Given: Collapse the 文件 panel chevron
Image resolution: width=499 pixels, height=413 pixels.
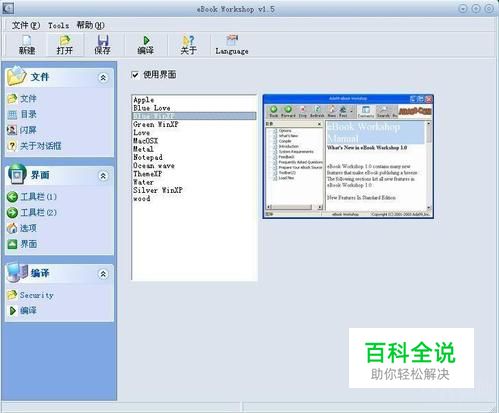Looking at the screenshot, I should tap(103, 78).
